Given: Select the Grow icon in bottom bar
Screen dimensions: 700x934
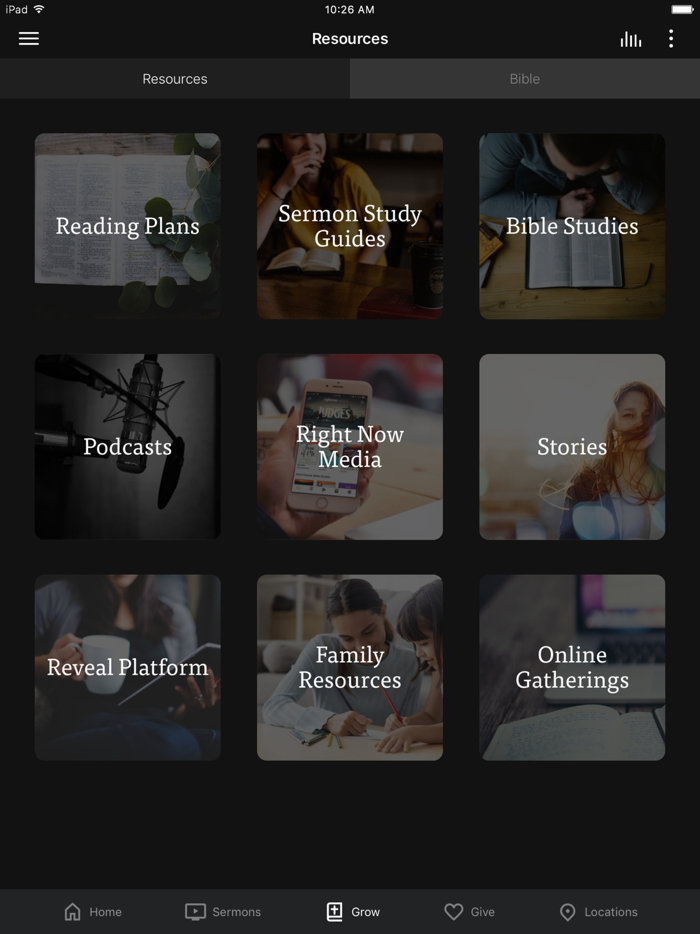Looking at the screenshot, I should (334, 911).
